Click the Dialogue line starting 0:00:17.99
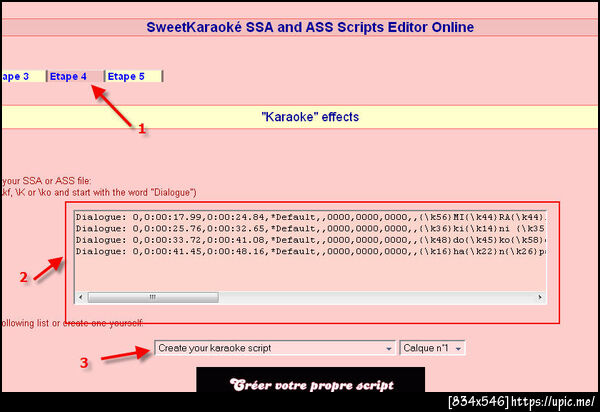Viewport: 600px width, 412px height. tap(310, 217)
